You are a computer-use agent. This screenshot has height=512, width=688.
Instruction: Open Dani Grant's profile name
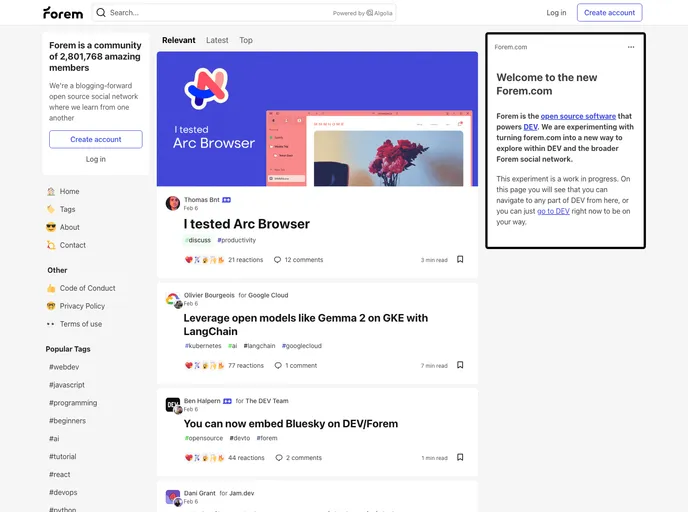200,494
